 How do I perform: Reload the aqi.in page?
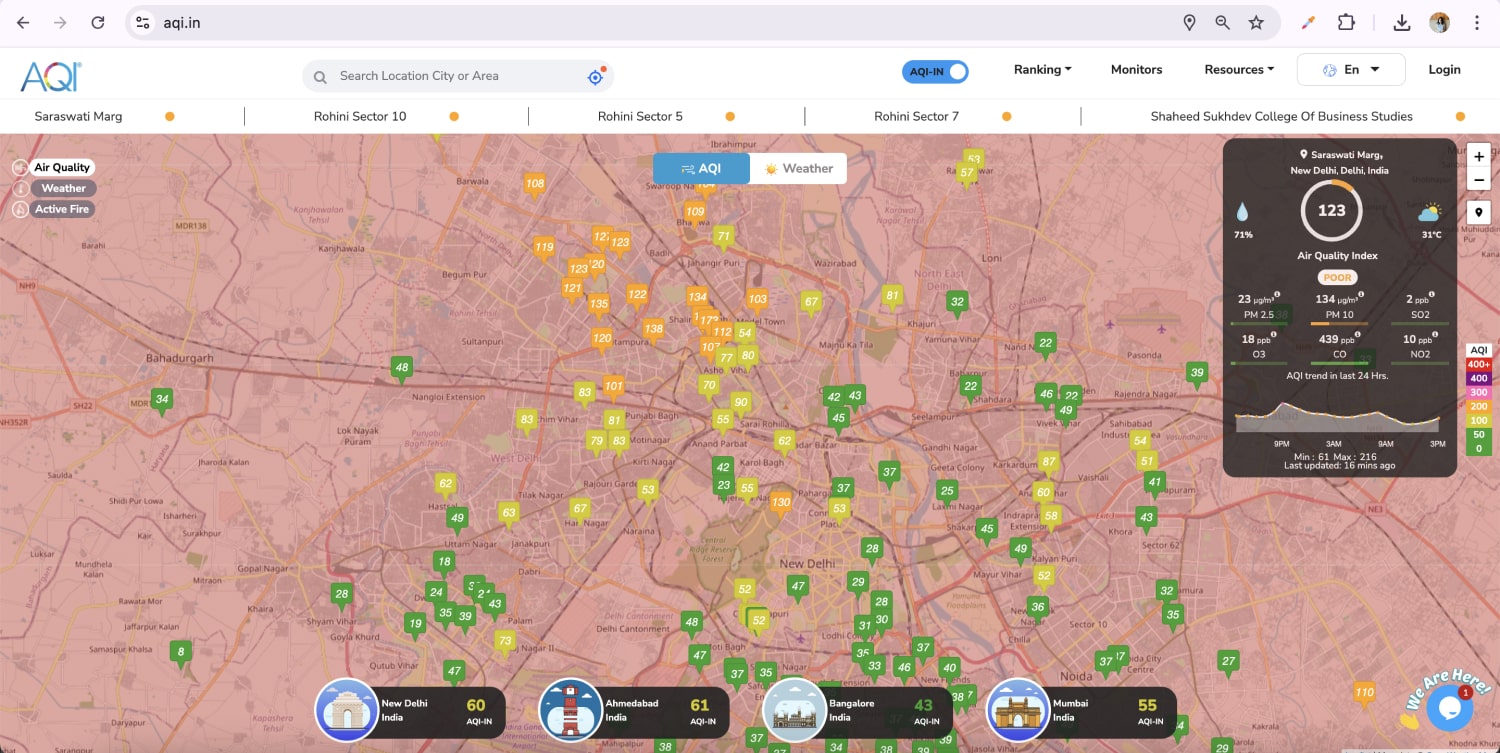97,22
